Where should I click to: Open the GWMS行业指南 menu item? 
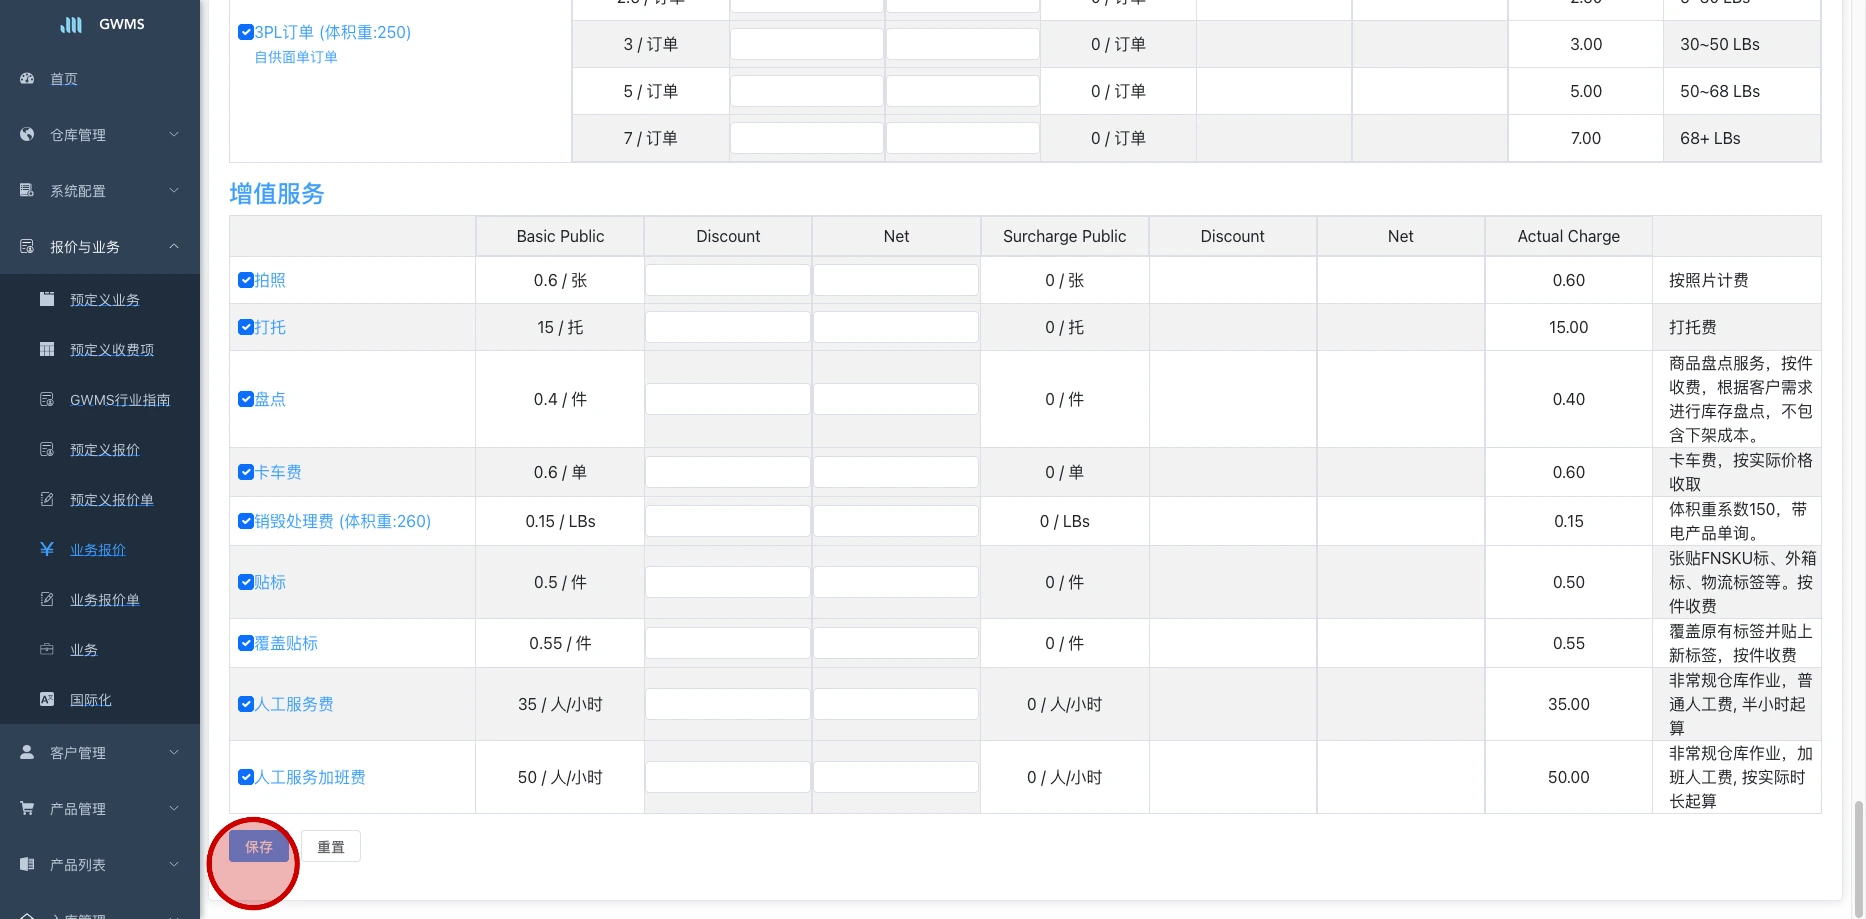coord(119,400)
